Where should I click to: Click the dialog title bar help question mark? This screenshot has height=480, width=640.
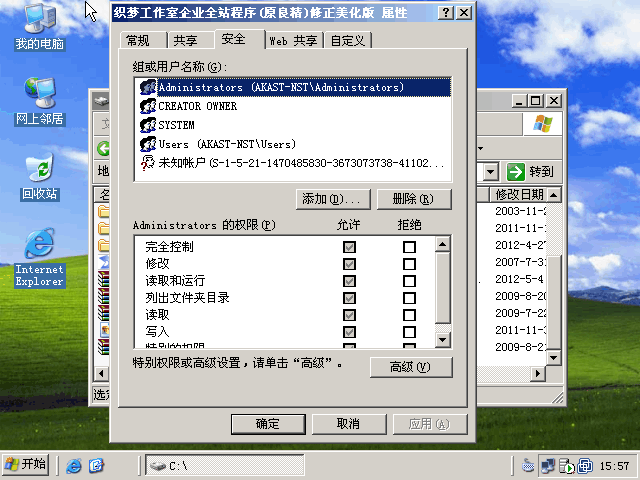[x=445, y=12]
